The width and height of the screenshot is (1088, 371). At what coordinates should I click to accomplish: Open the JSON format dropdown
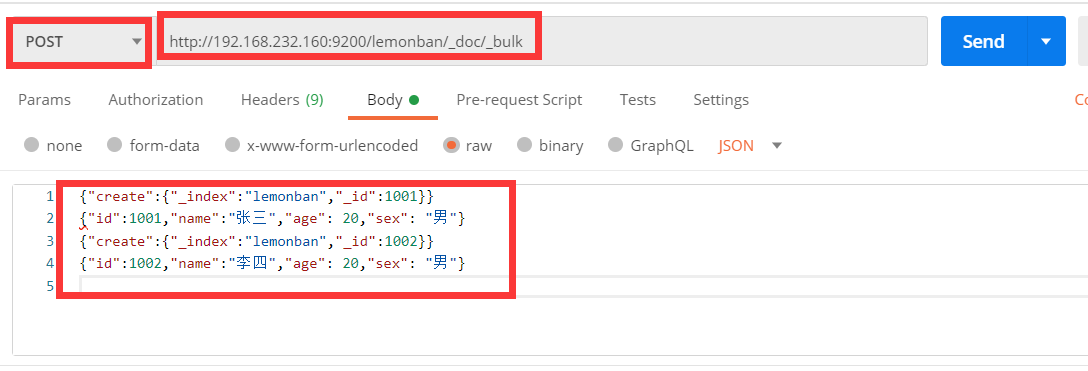[x=750, y=146]
